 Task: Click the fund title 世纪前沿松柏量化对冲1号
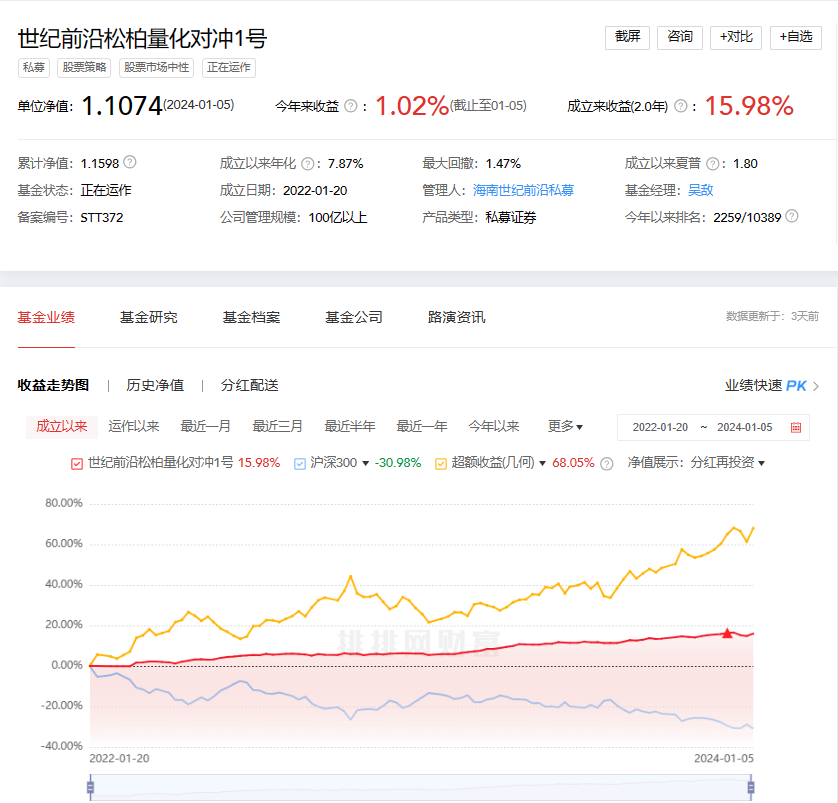pos(143,38)
